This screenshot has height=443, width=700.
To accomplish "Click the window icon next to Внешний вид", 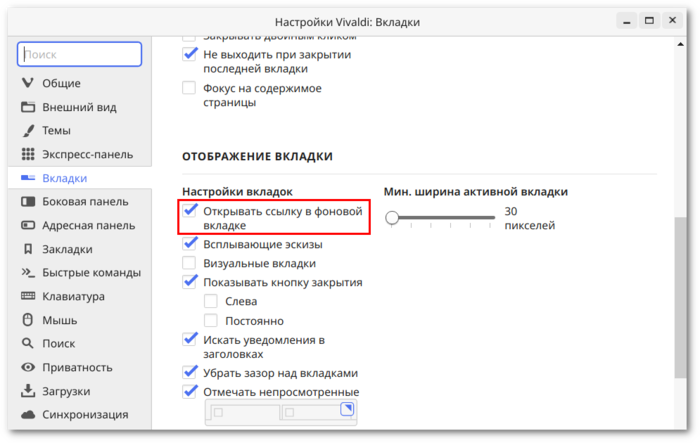I will pos(28,107).
